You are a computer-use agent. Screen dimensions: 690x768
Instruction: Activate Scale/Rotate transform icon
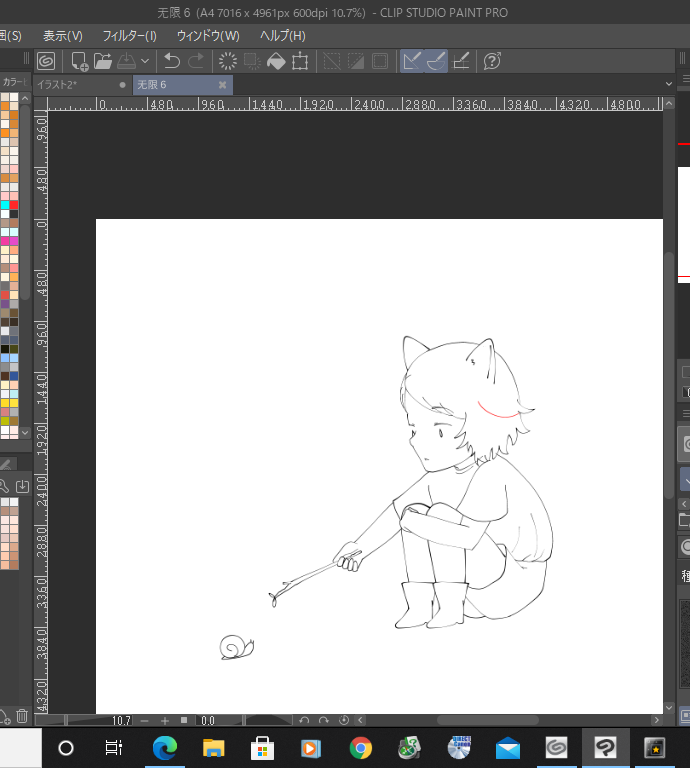300,61
